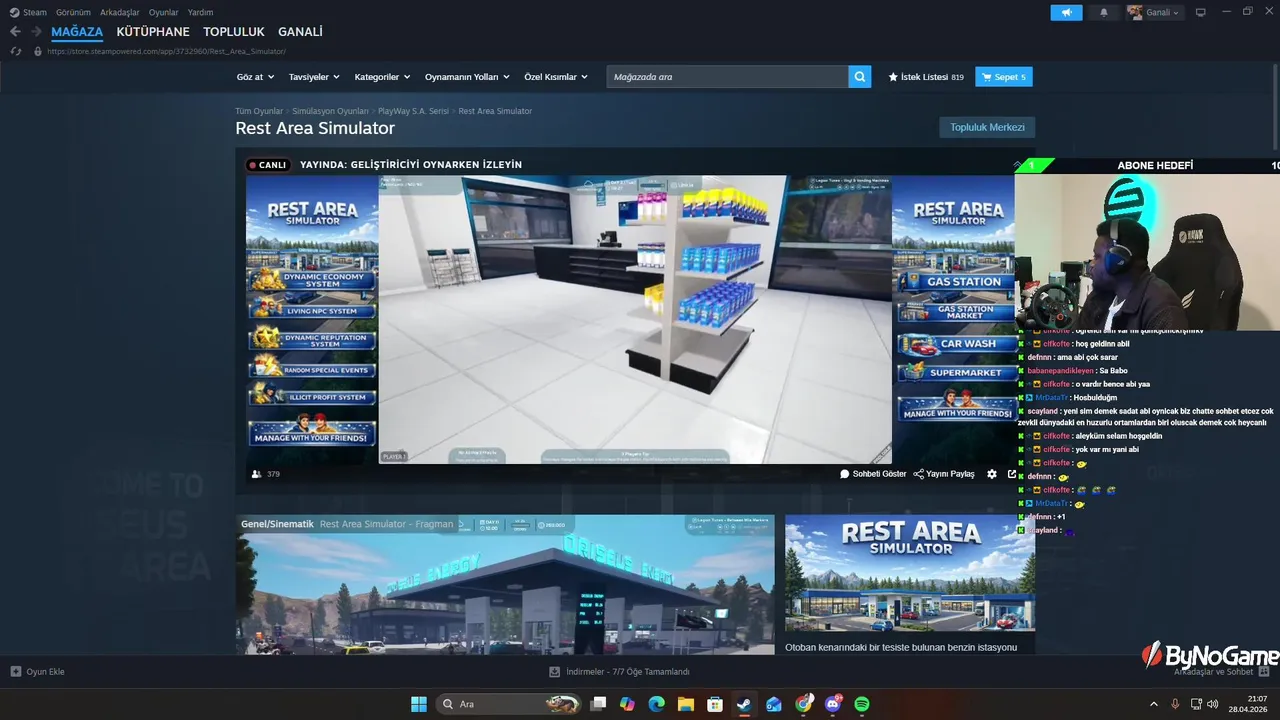The image size is (1280, 720).
Task: Open Microsoft Edge from taskbar
Action: click(656, 704)
